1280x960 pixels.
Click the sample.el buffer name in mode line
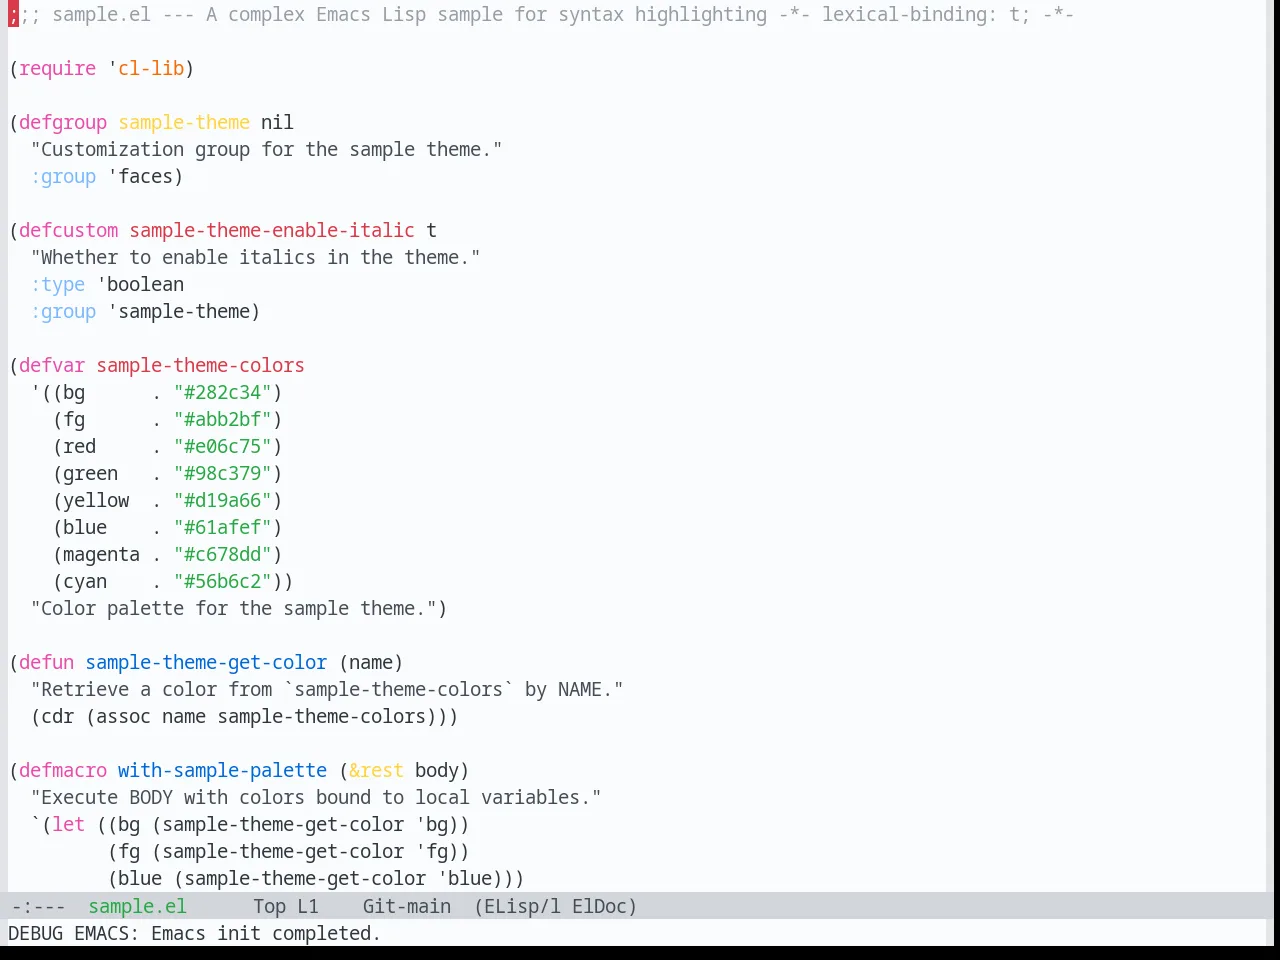137,906
